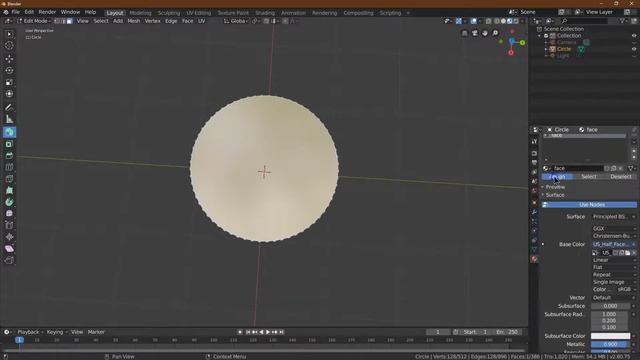Open the Mesh menu

133,21
